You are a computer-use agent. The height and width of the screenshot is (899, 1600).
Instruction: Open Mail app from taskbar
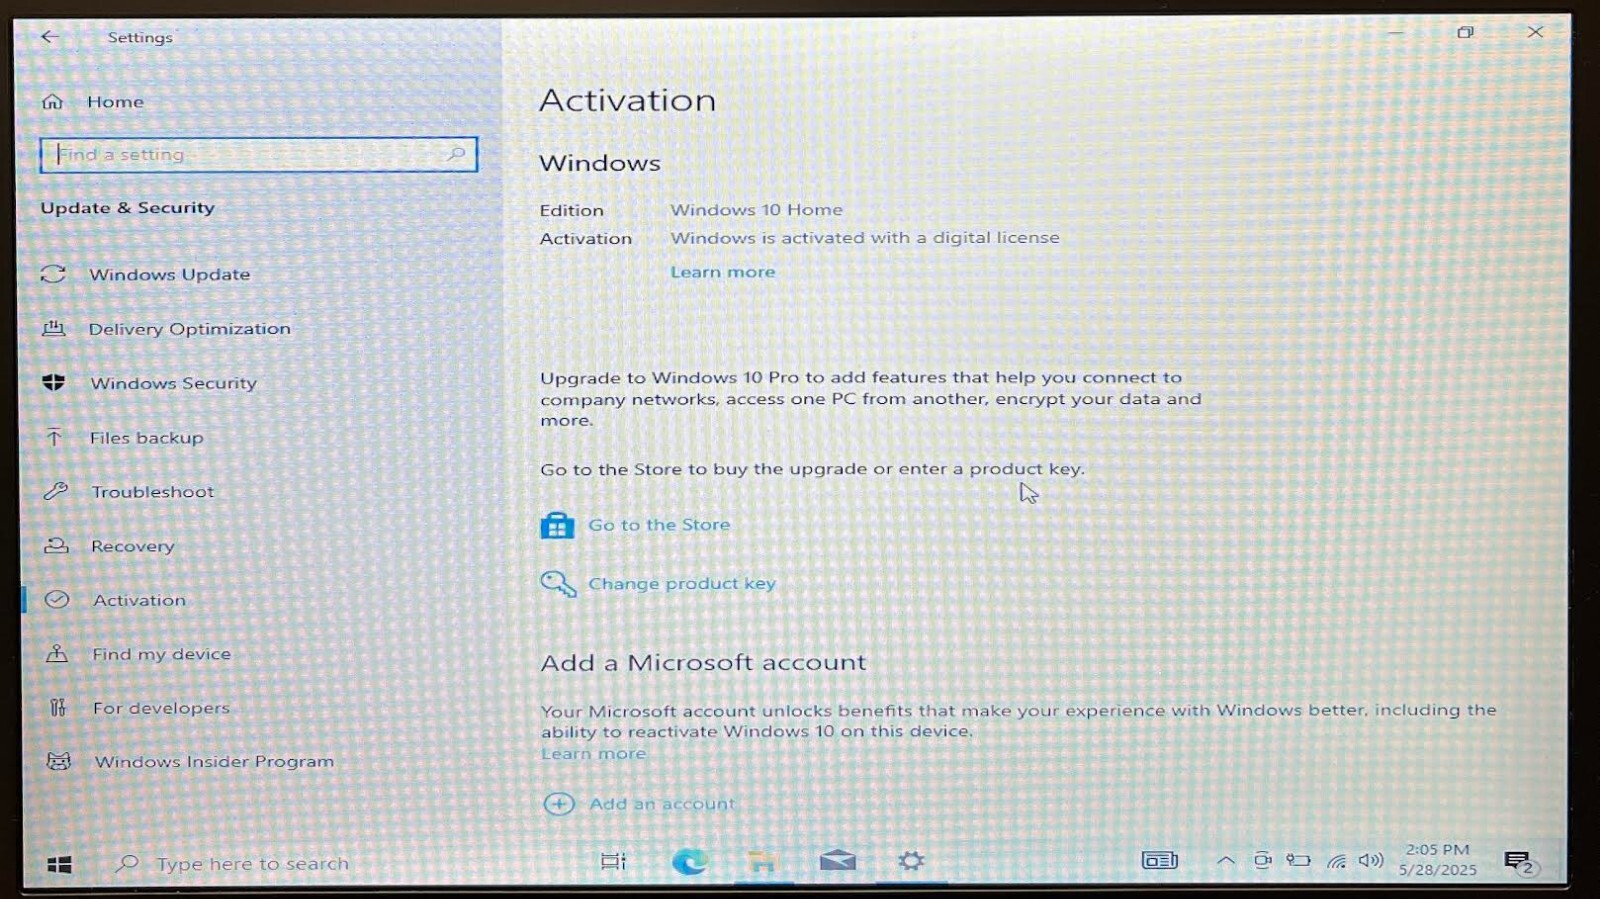pyautogui.click(x=838, y=861)
